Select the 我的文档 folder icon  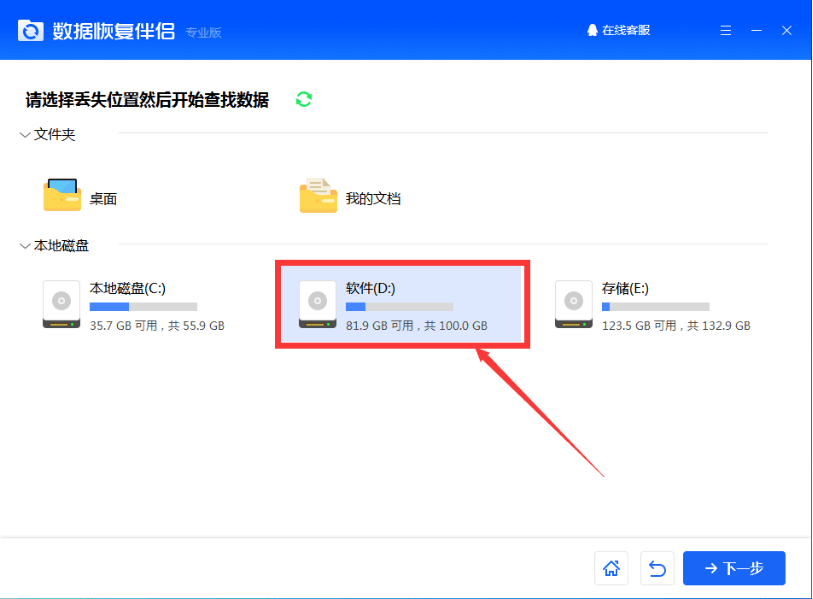tap(318, 196)
